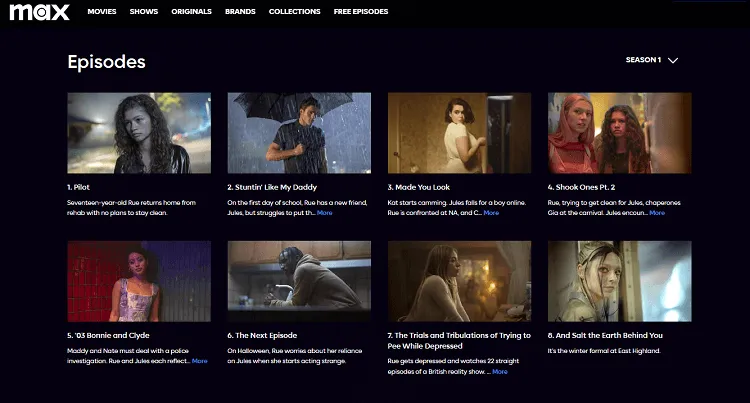Open the episode 8 thumbnail image
The image size is (750, 403).
[x=619, y=281]
